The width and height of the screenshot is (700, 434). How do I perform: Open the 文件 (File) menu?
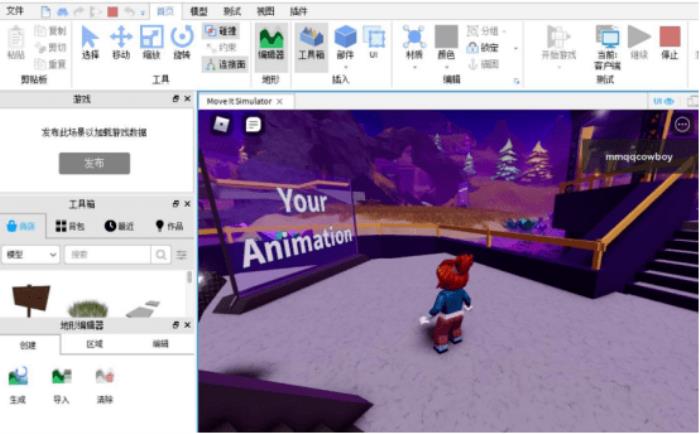click(x=15, y=11)
